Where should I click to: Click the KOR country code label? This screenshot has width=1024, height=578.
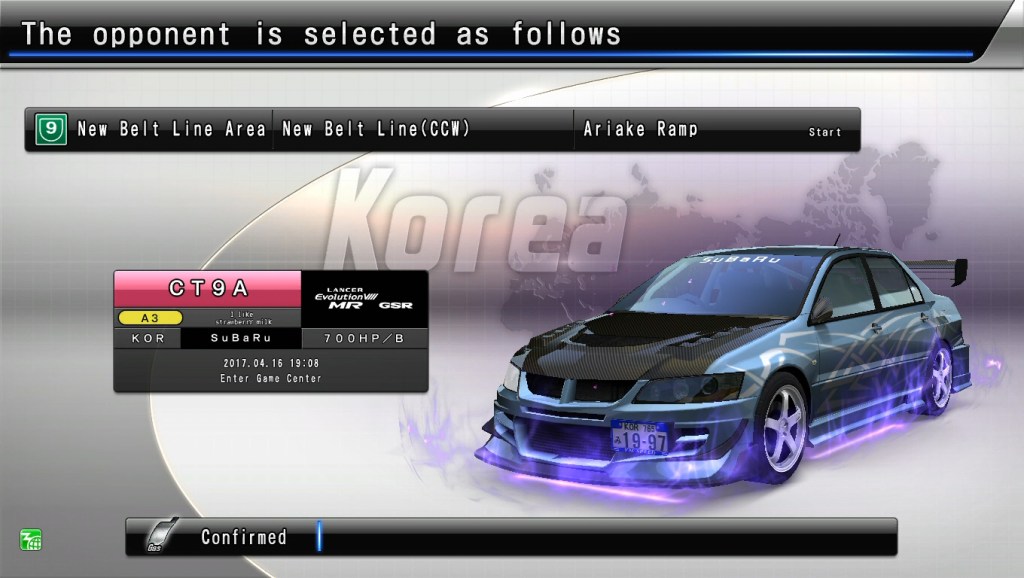(x=147, y=339)
